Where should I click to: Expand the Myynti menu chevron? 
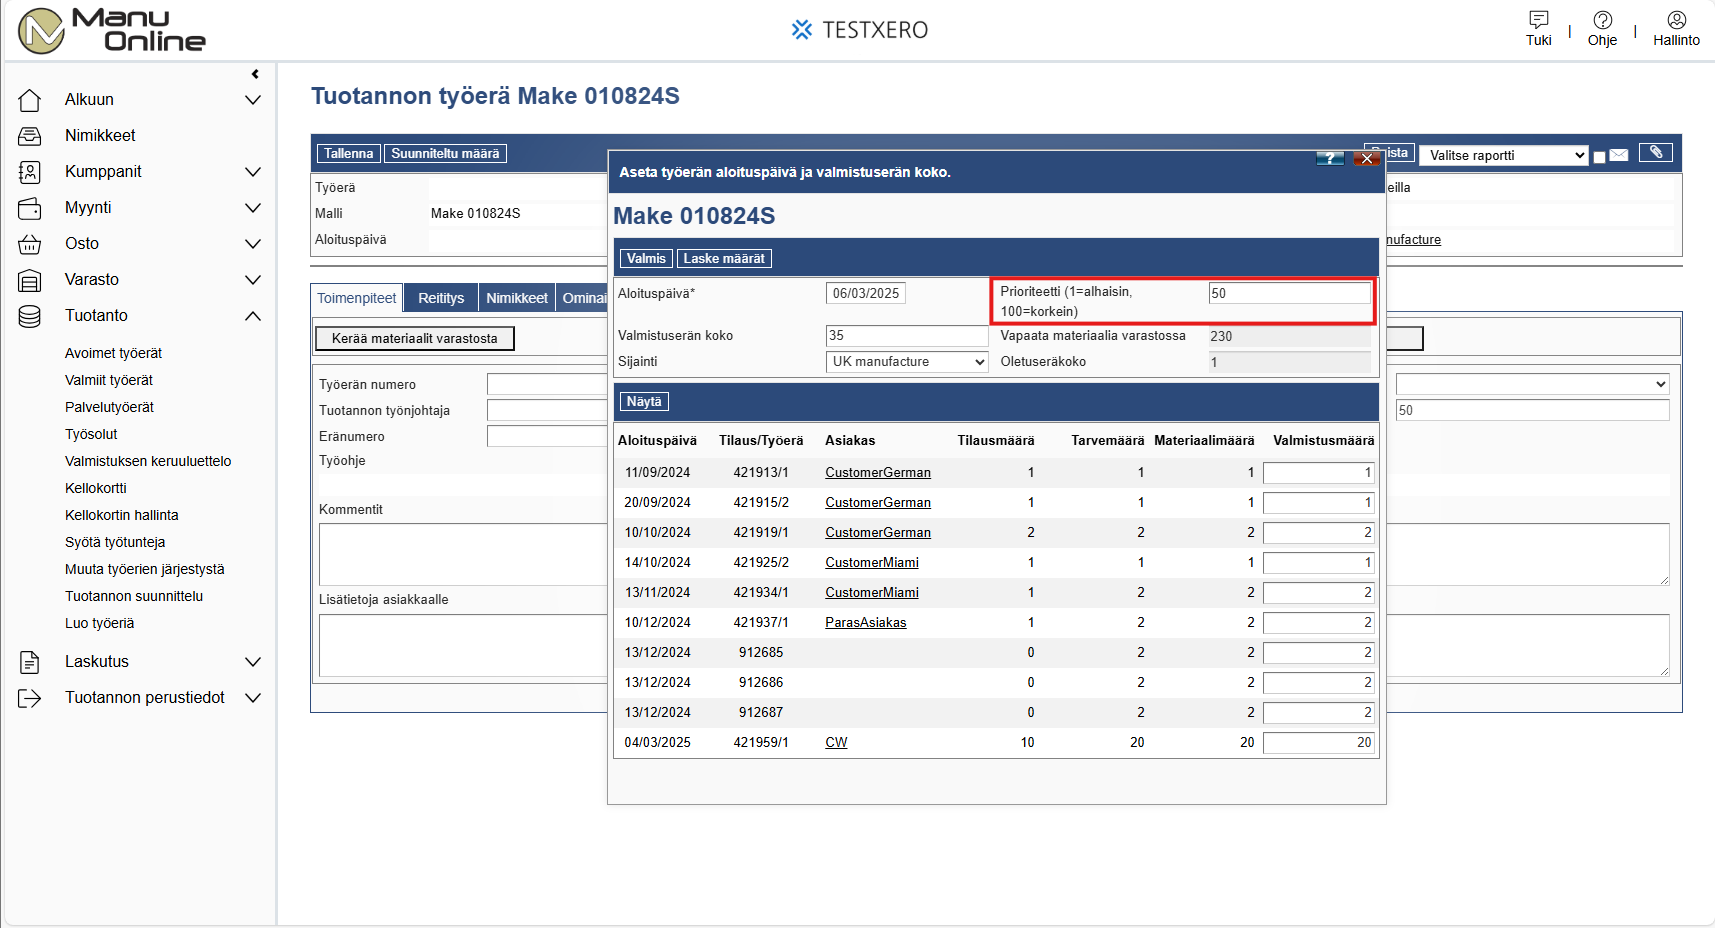253,208
